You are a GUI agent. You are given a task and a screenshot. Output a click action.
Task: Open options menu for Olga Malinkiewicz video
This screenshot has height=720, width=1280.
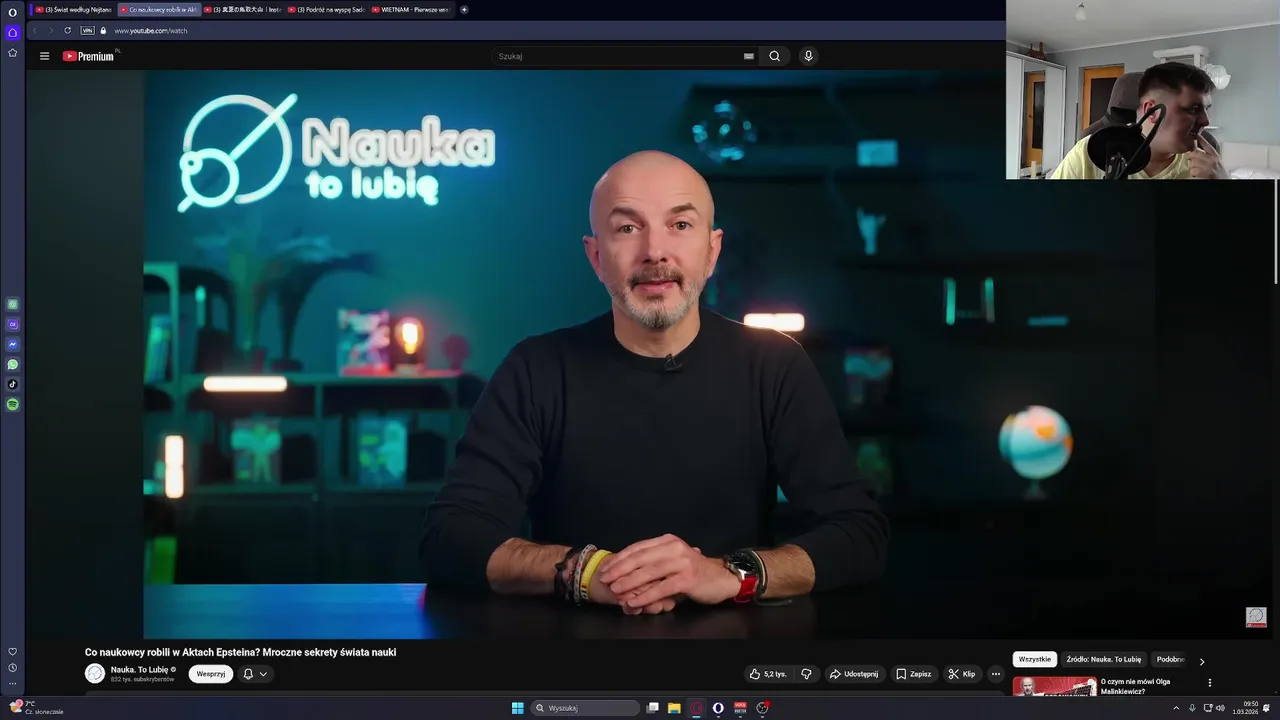tap(1209, 683)
